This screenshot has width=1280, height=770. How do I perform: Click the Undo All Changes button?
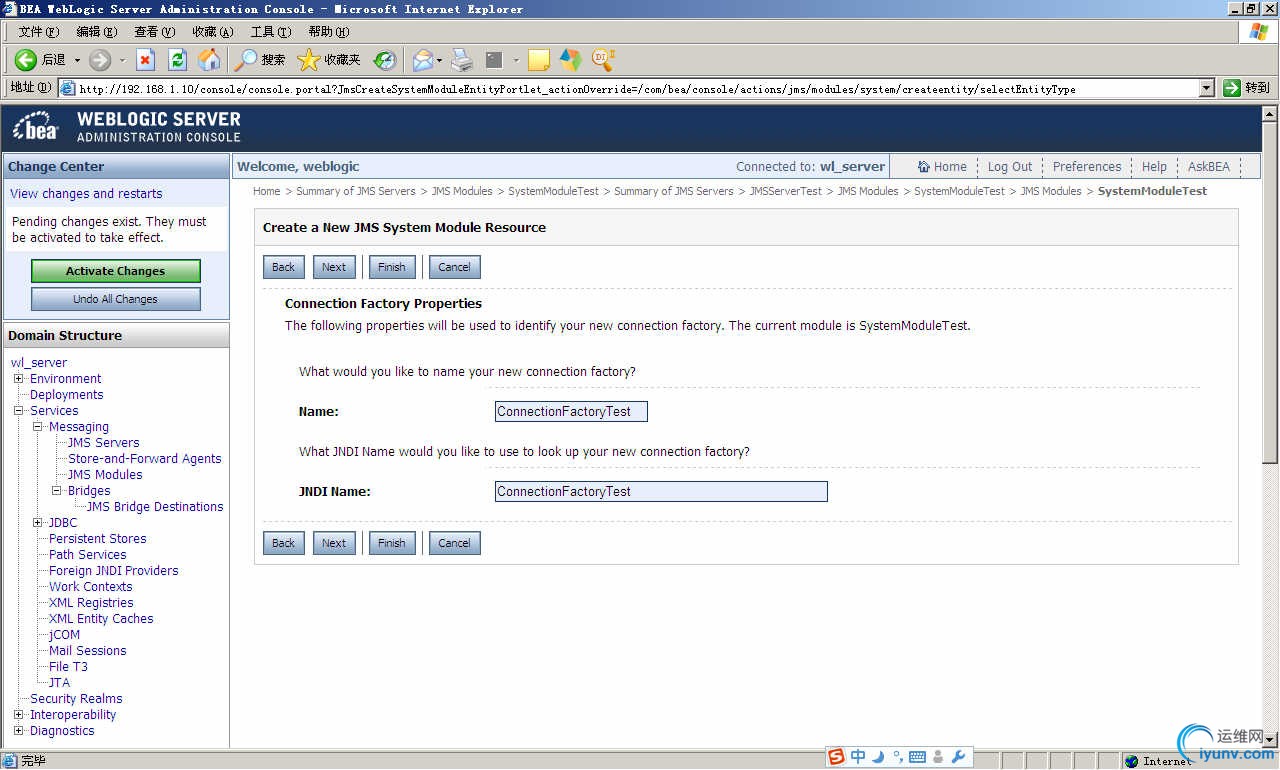[116, 299]
